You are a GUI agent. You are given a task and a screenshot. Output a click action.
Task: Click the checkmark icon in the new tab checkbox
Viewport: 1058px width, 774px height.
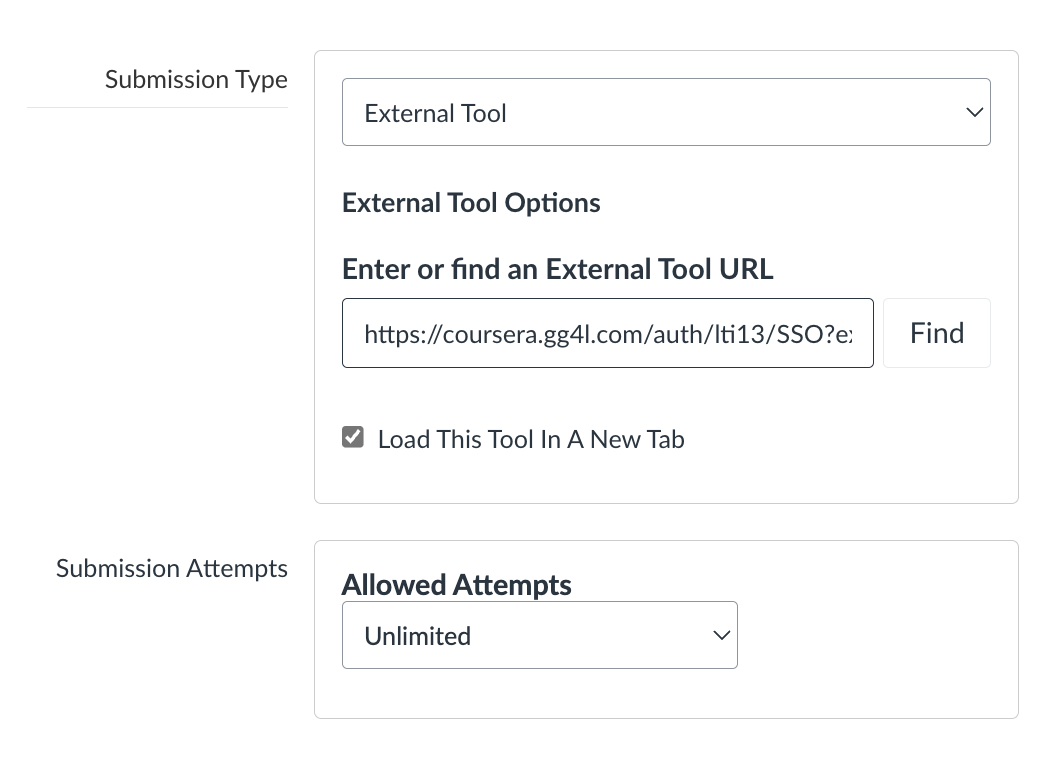tap(353, 437)
